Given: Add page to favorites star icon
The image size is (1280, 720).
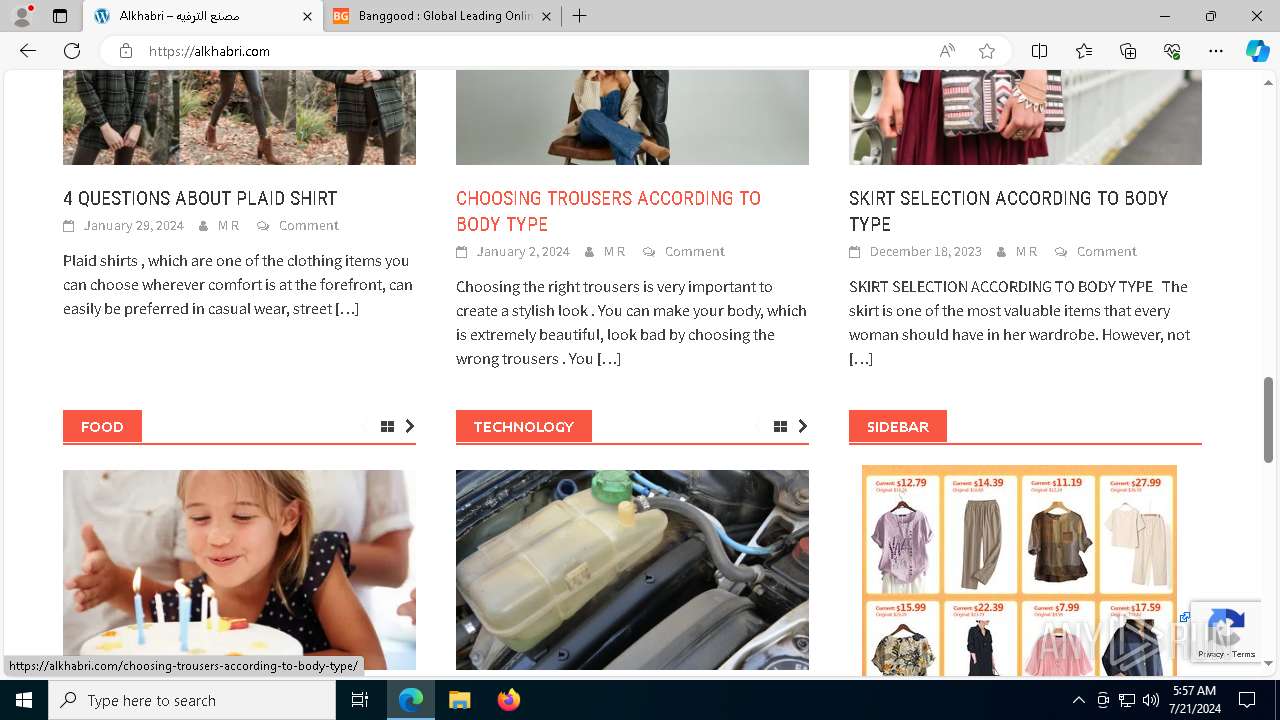Looking at the screenshot, I should (x=987, y=51).
